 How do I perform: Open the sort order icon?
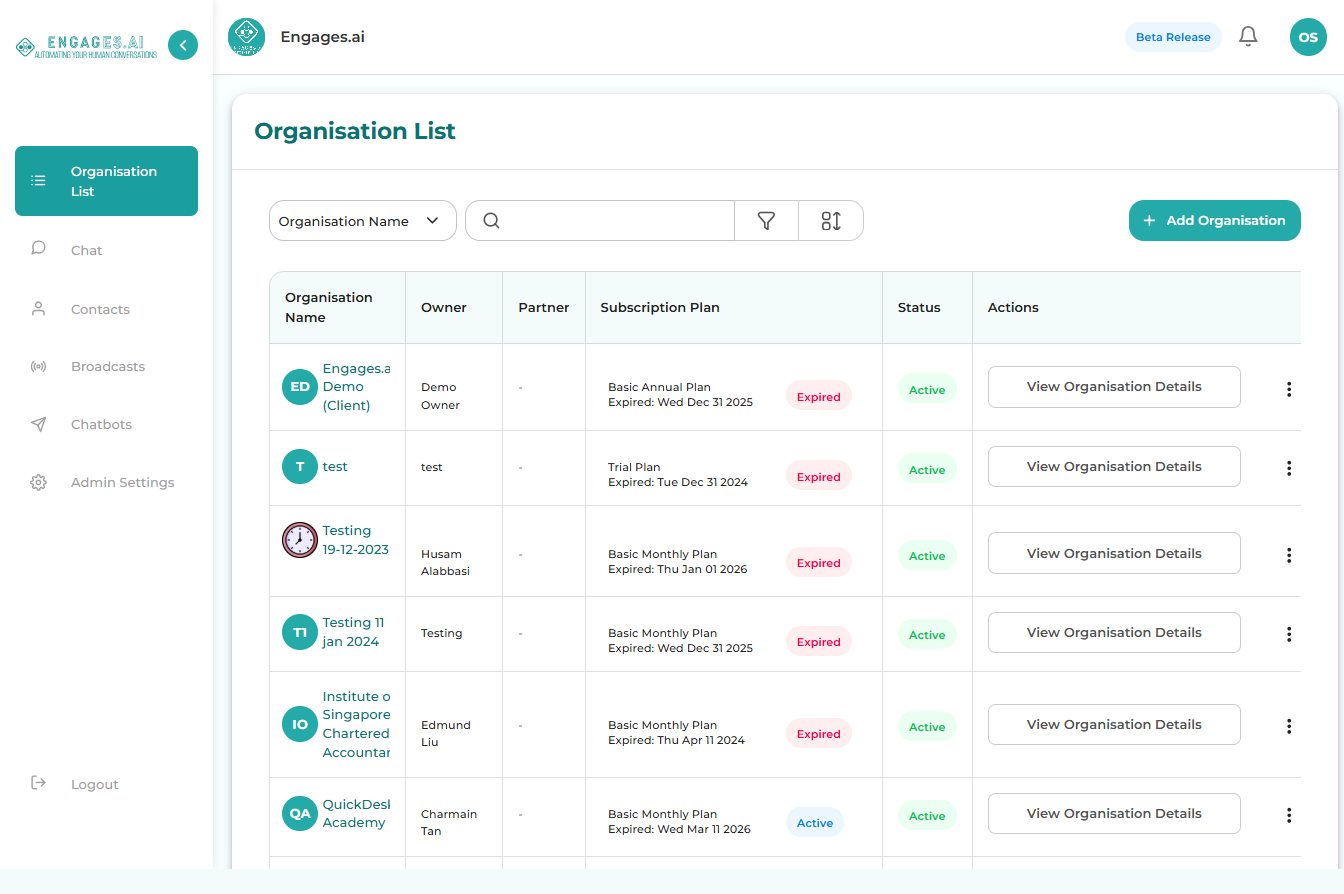pos(831,221)
